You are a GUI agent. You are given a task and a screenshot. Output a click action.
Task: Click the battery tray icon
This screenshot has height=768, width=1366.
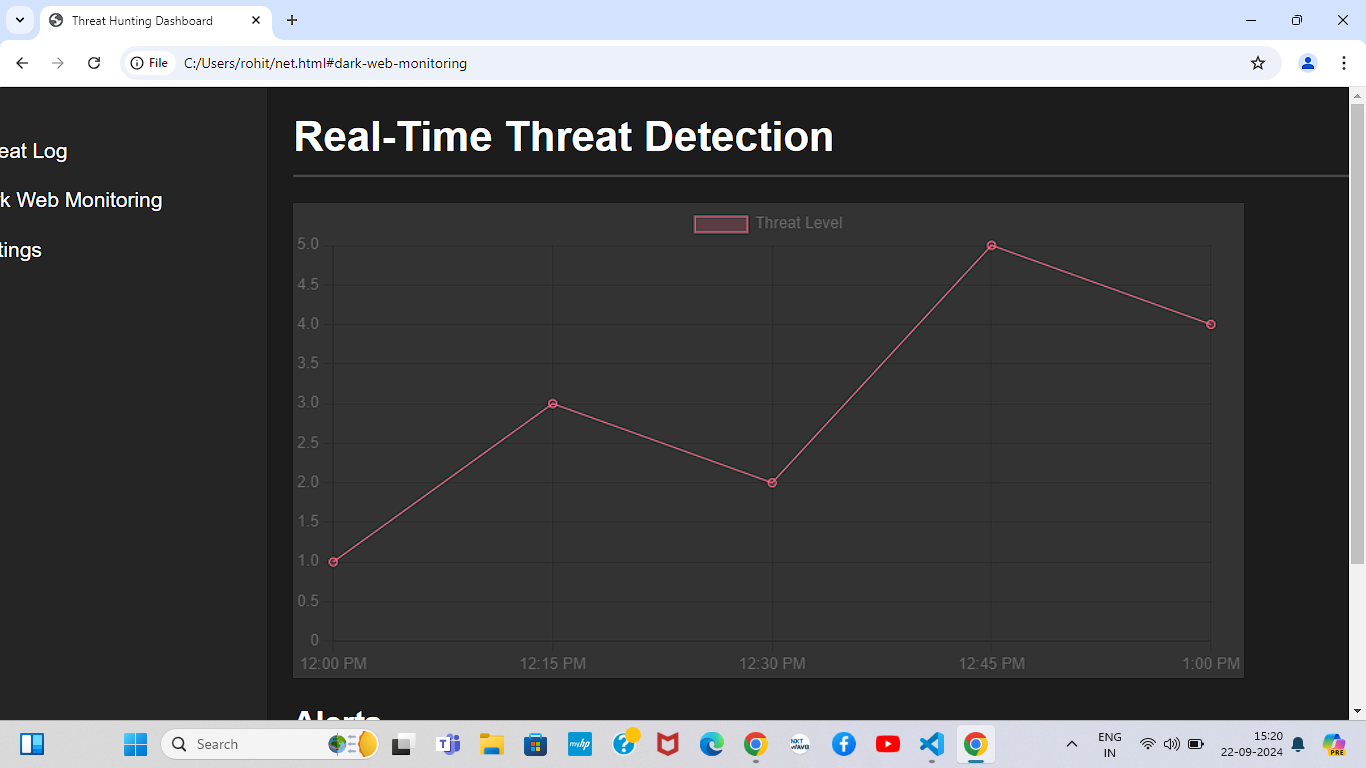pos(1196,744)
